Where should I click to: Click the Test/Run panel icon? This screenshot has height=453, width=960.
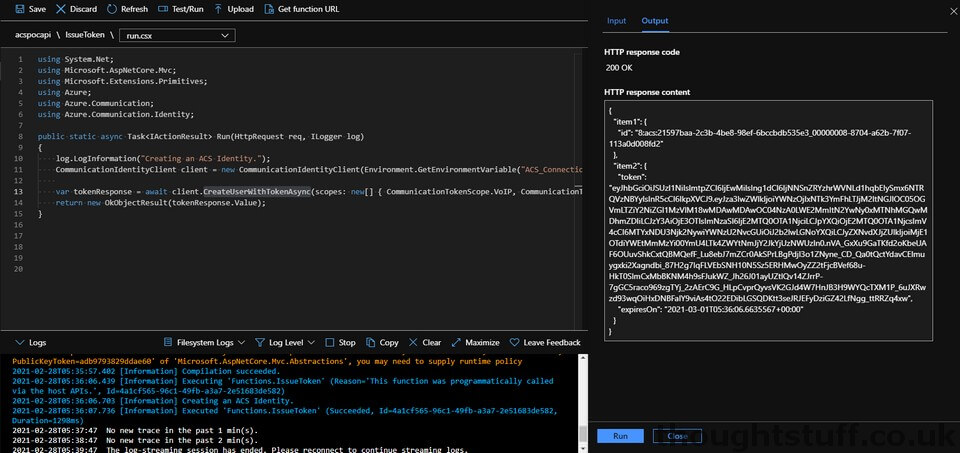(x=162, y=9)
